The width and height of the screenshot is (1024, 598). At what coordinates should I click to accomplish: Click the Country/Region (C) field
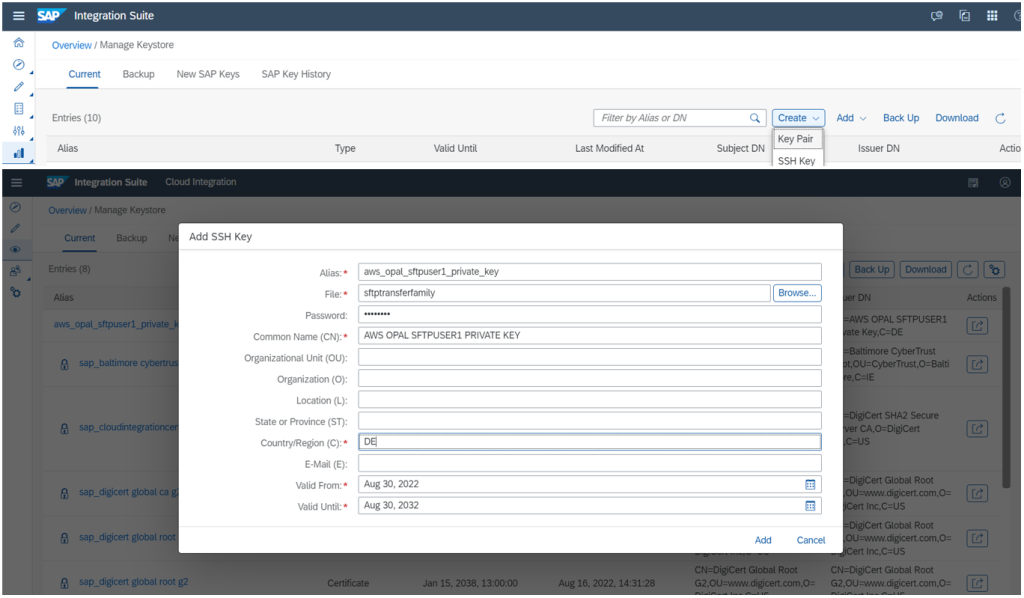590,442
